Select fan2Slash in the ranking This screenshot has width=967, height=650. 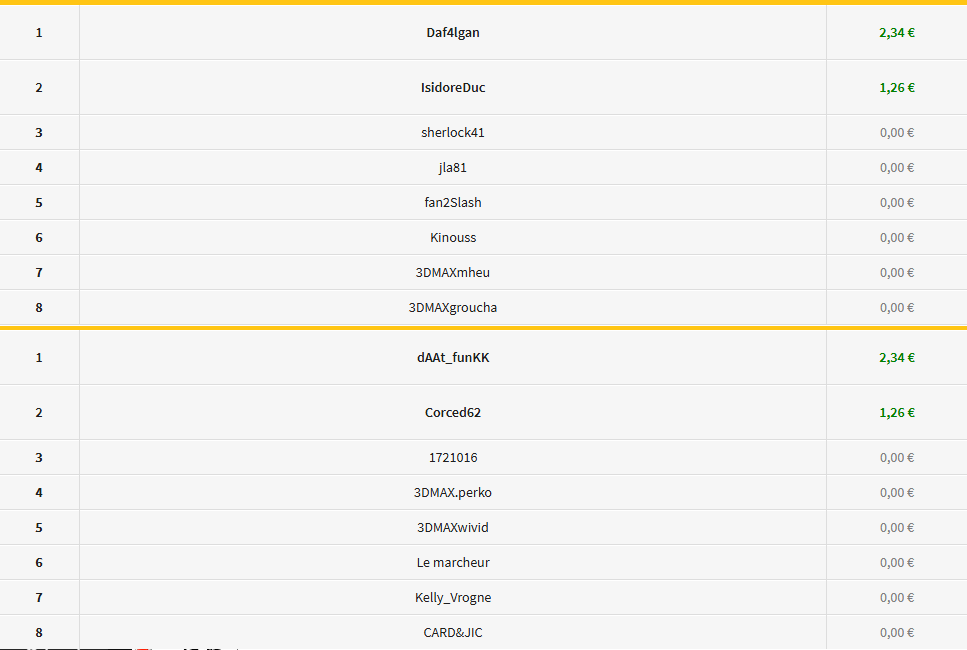pos(453,202)
